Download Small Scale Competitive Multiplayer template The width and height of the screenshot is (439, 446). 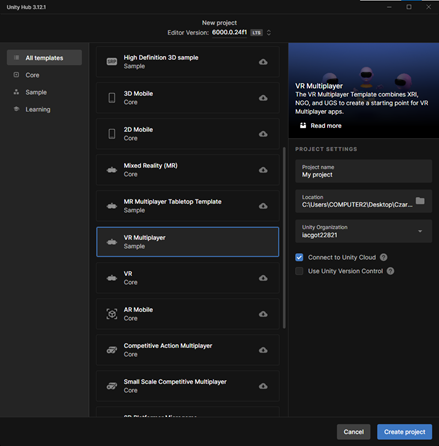click(x=263, y=386)
